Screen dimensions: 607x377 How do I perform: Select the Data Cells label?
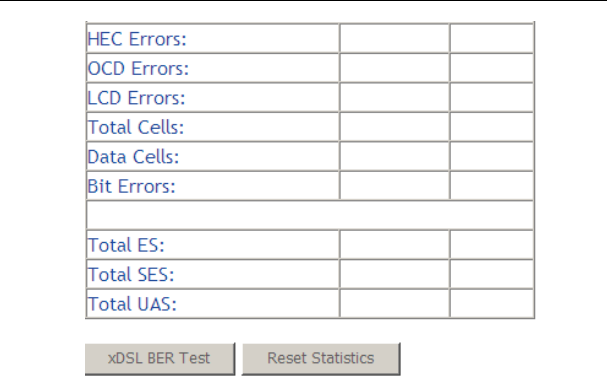point(133,156)
